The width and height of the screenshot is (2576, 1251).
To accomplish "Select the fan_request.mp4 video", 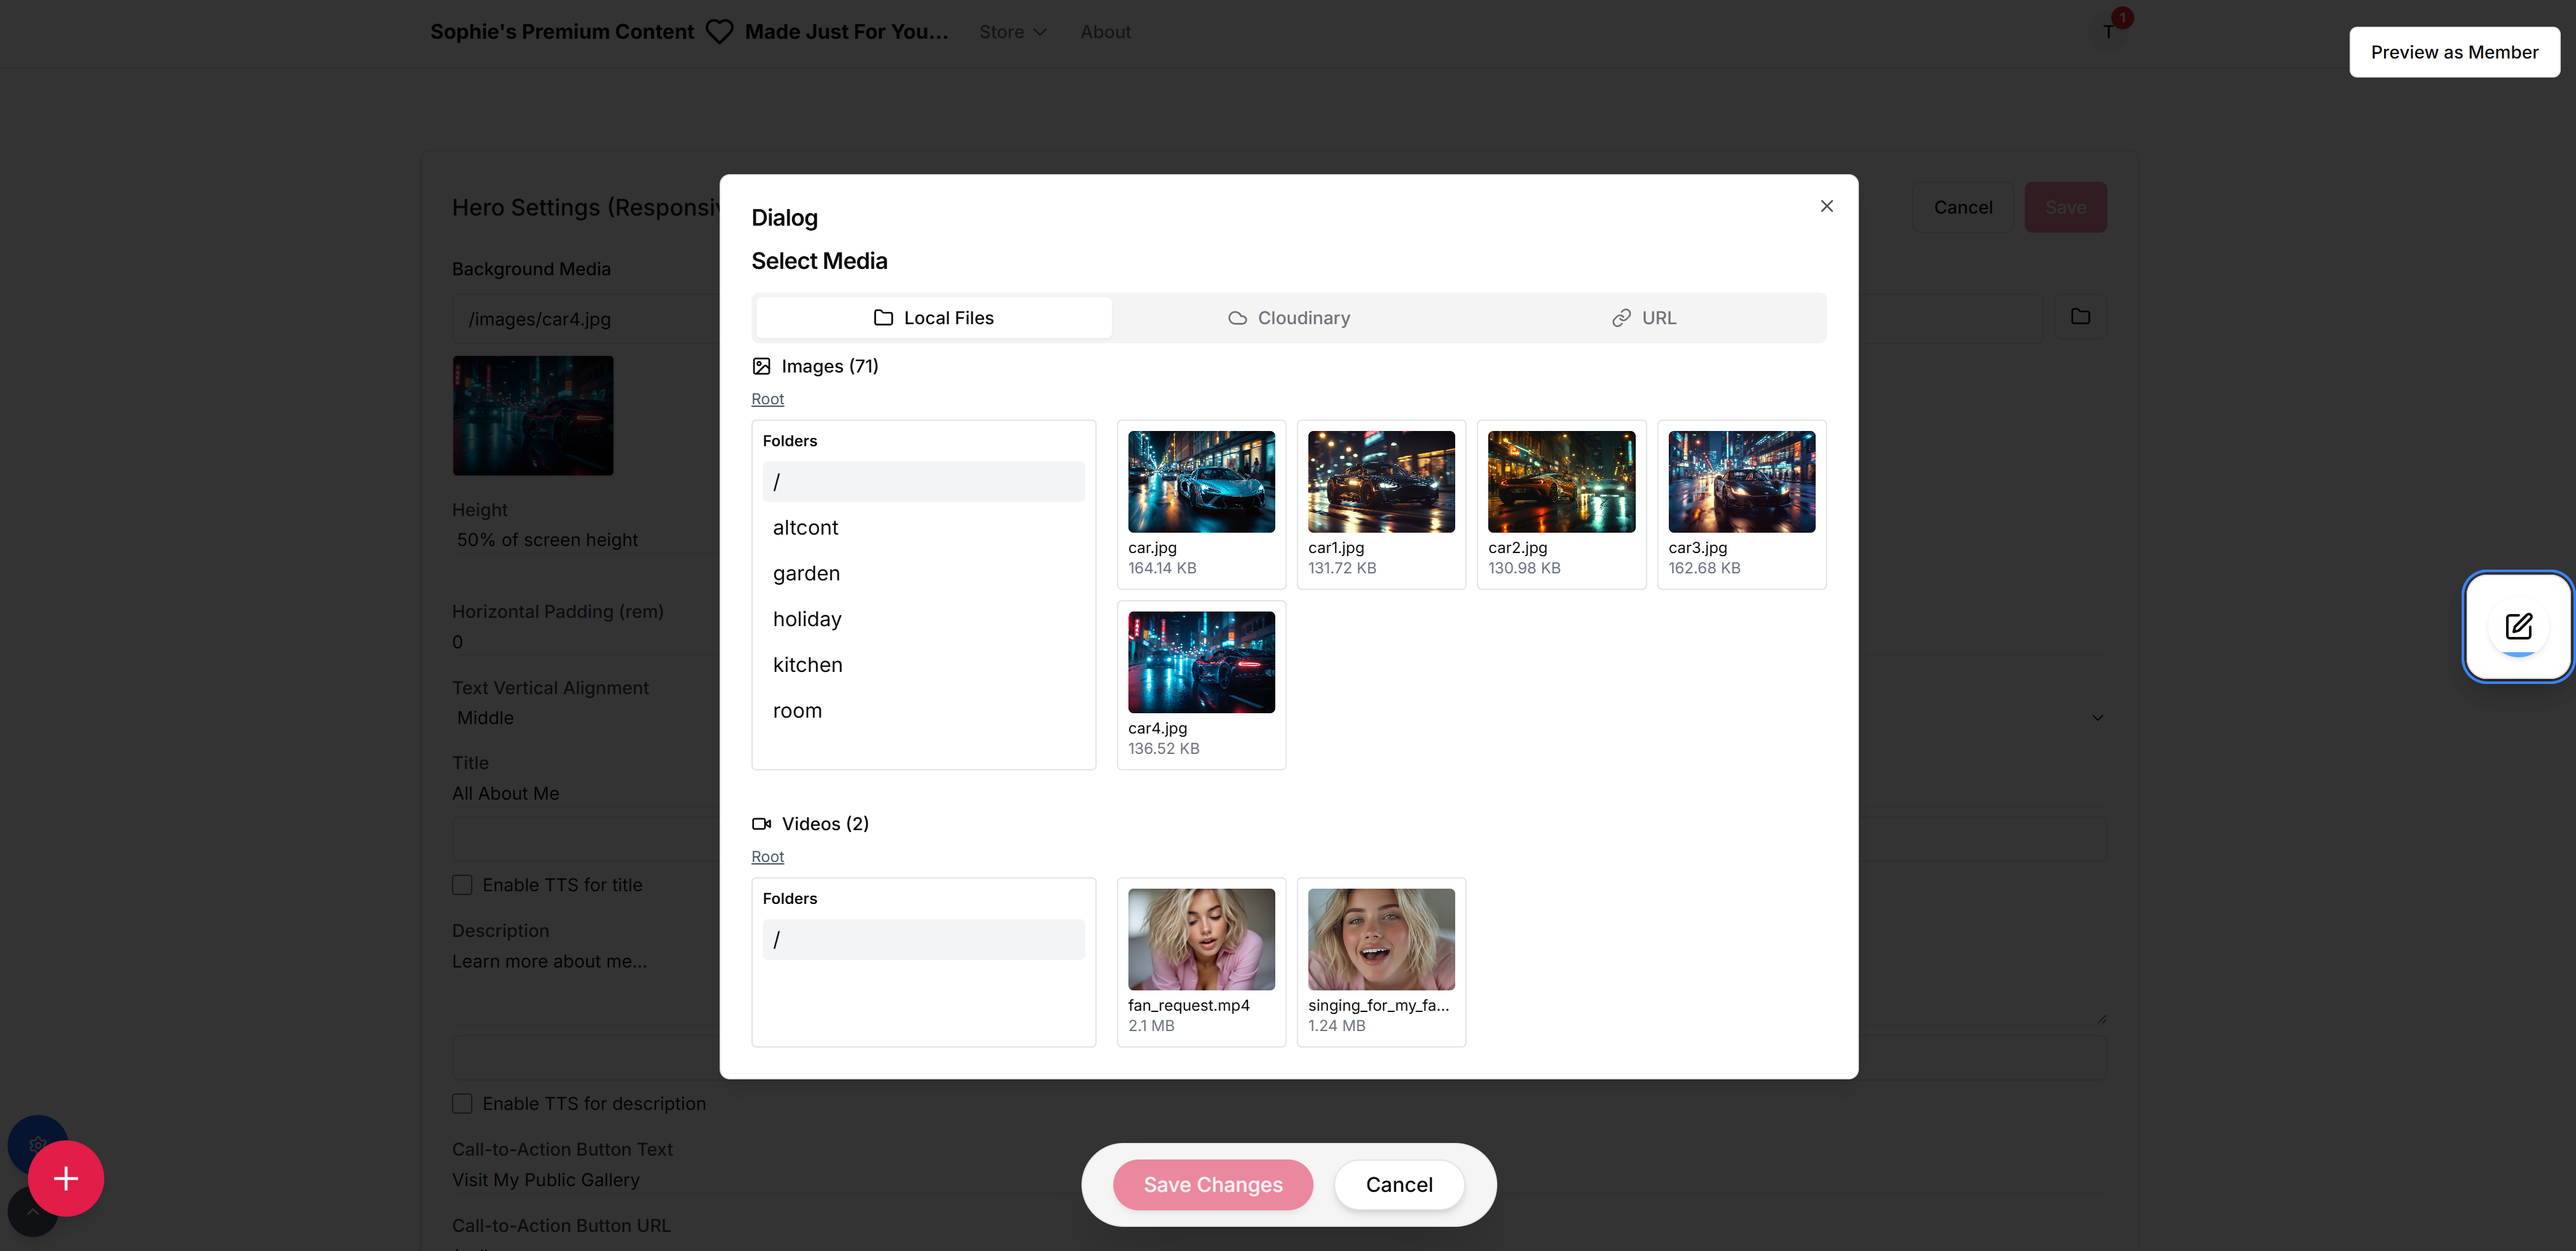I will coord(1201,962).
